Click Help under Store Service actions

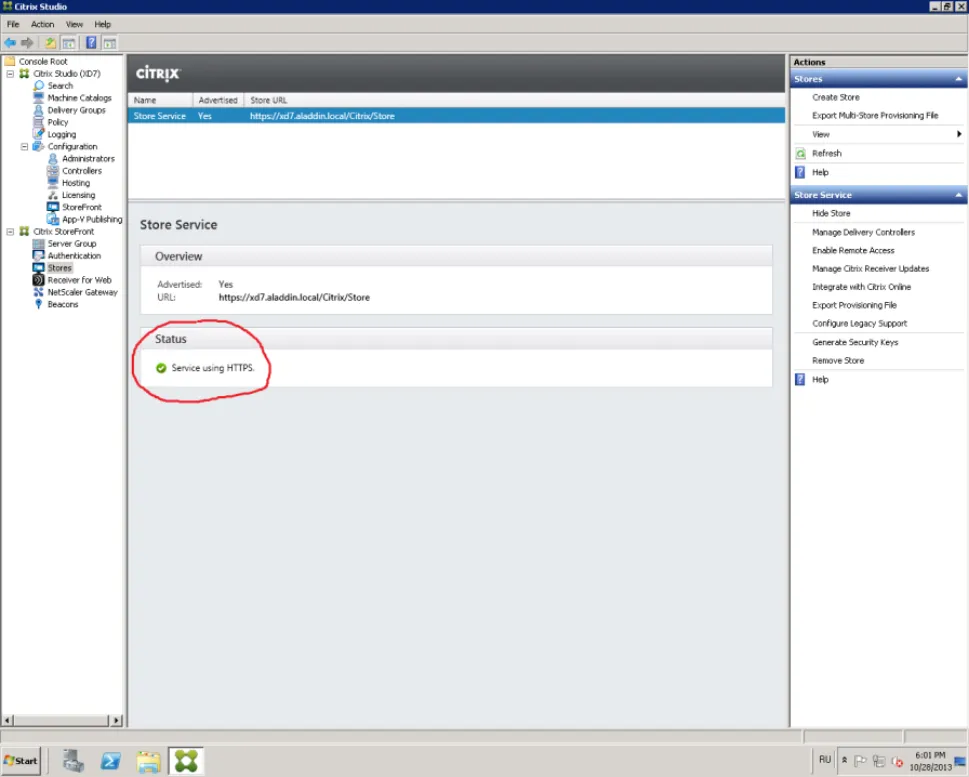tap(820, 380)
